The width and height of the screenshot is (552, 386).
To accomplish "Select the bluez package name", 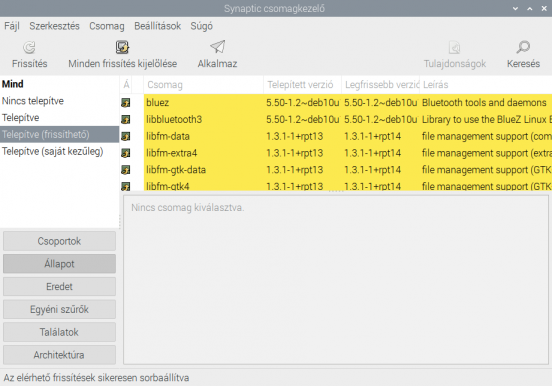I will pos(157,102).
